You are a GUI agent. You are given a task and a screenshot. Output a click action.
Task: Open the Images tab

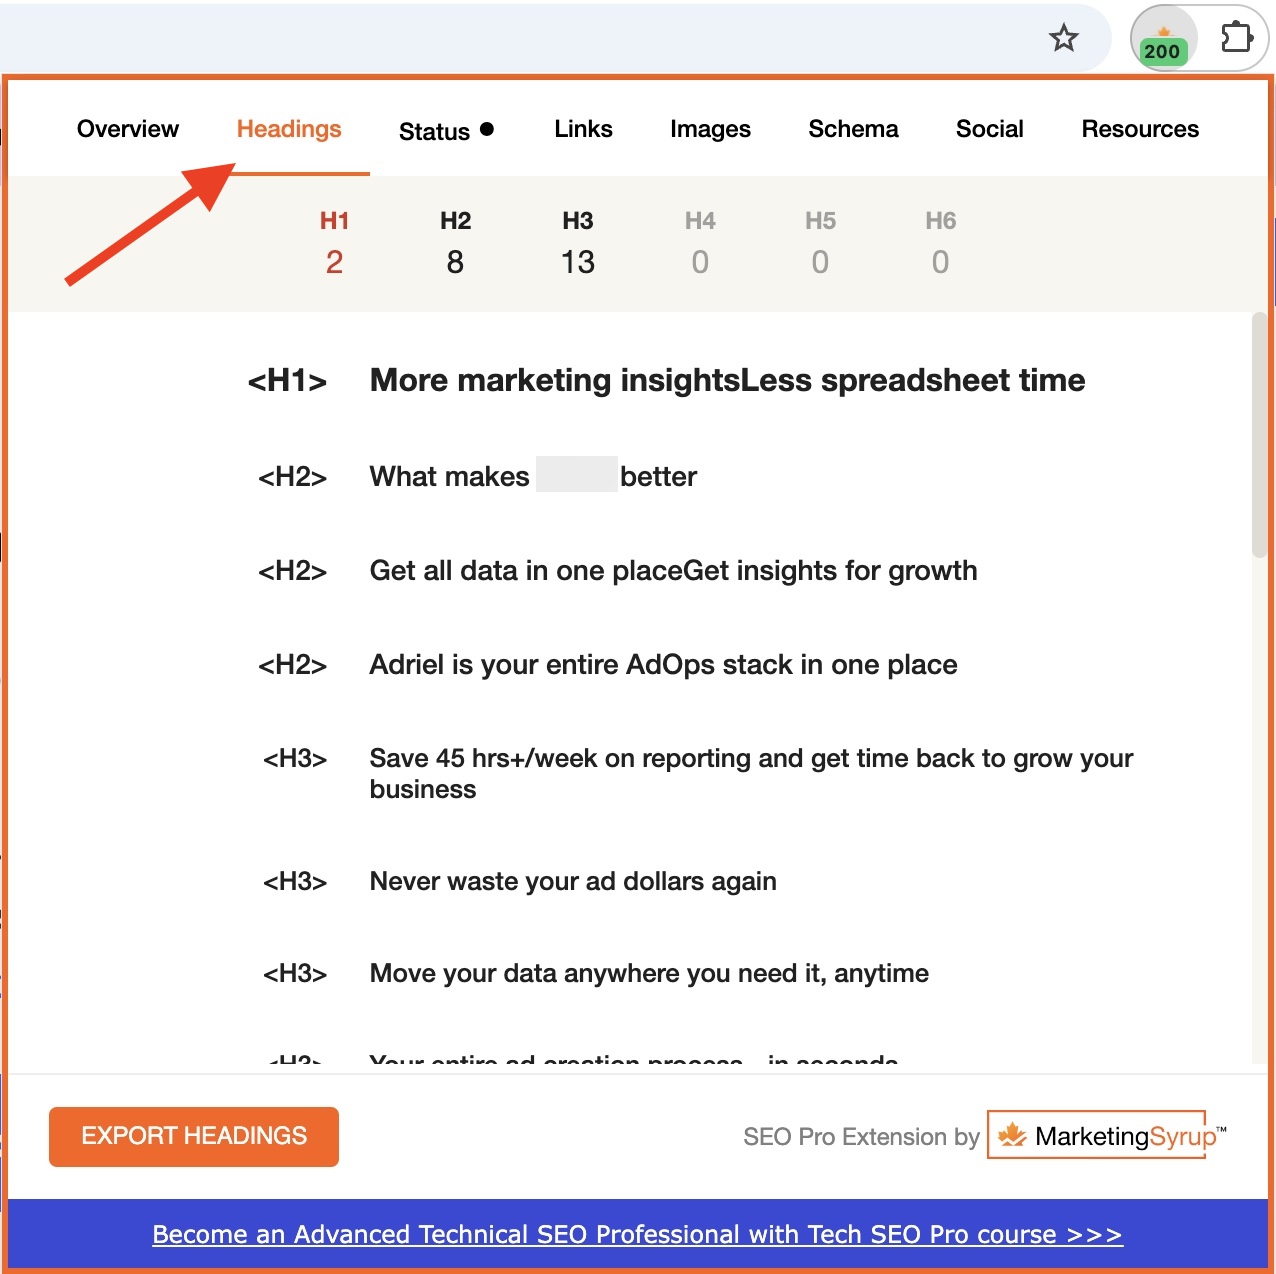click(710, 129)
